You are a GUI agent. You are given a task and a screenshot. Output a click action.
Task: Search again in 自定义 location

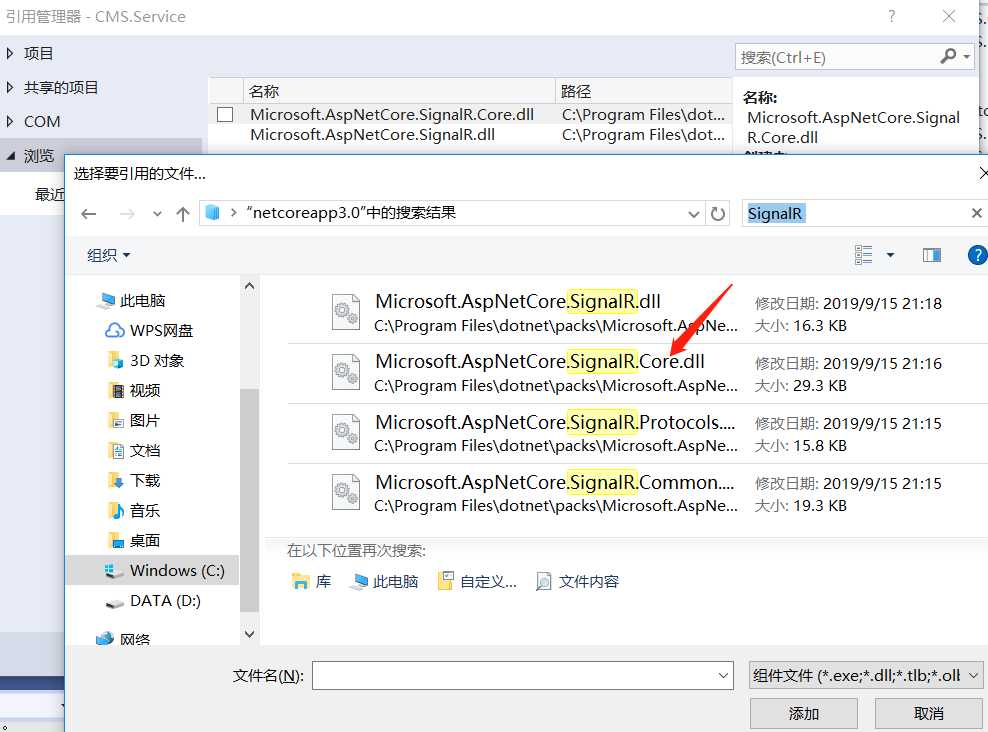click(477, 581)
